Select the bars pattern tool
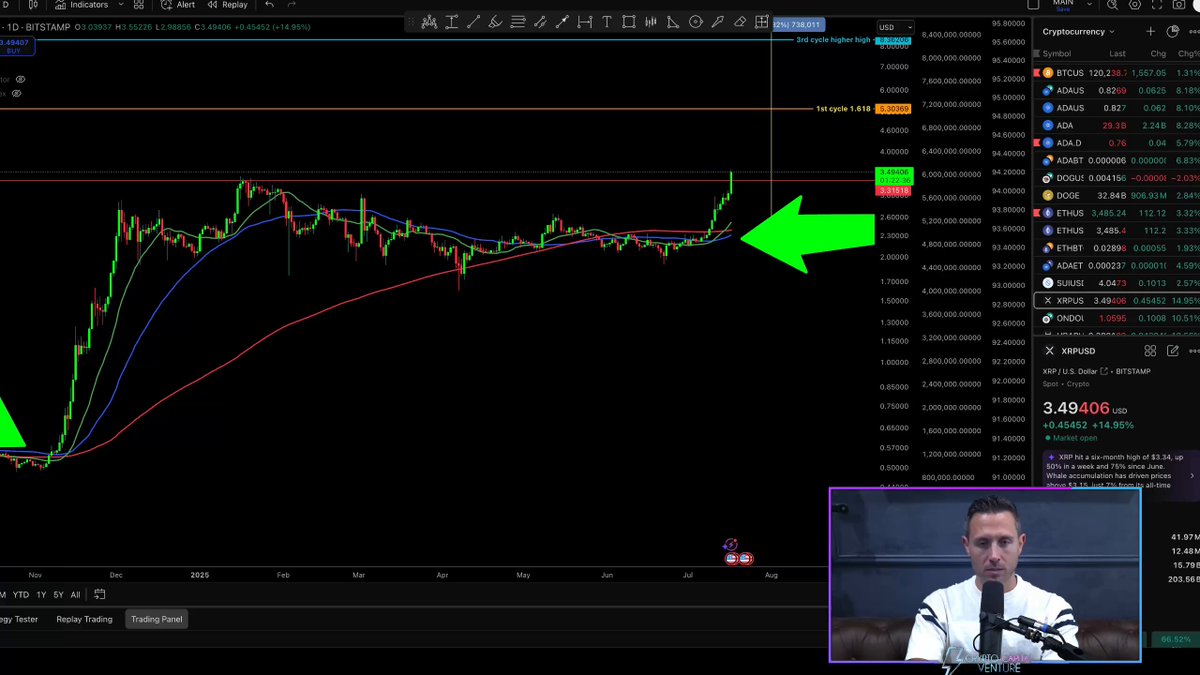The height and width of the screenshot is (675, 1200). click(x=650, y=22)
